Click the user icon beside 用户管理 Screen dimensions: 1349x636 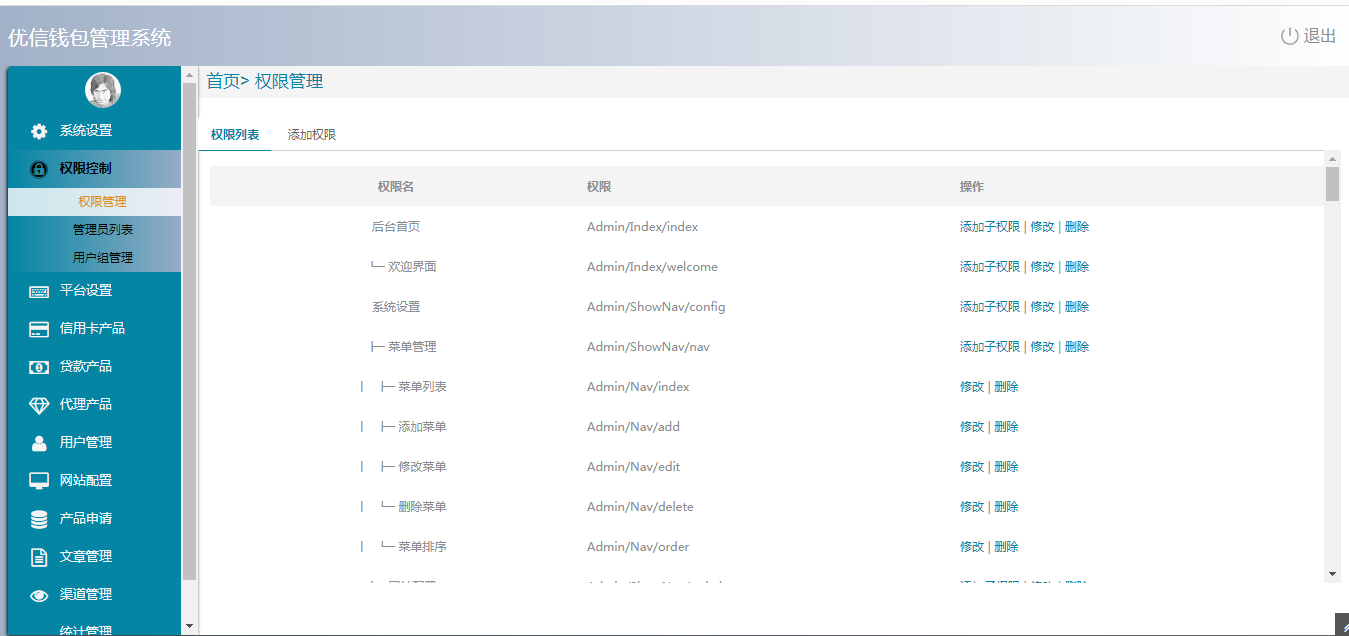click(x=39, y=443)
